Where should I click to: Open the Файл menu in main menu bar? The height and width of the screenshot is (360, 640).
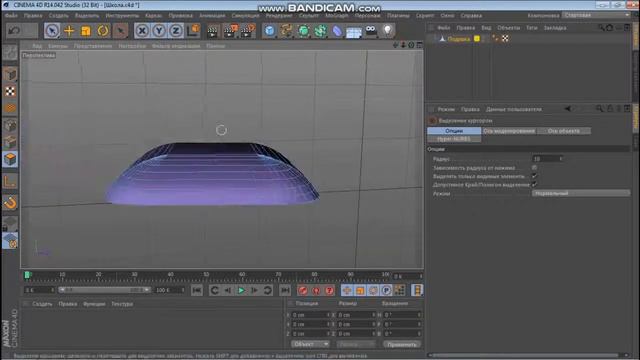coord(11,16)
